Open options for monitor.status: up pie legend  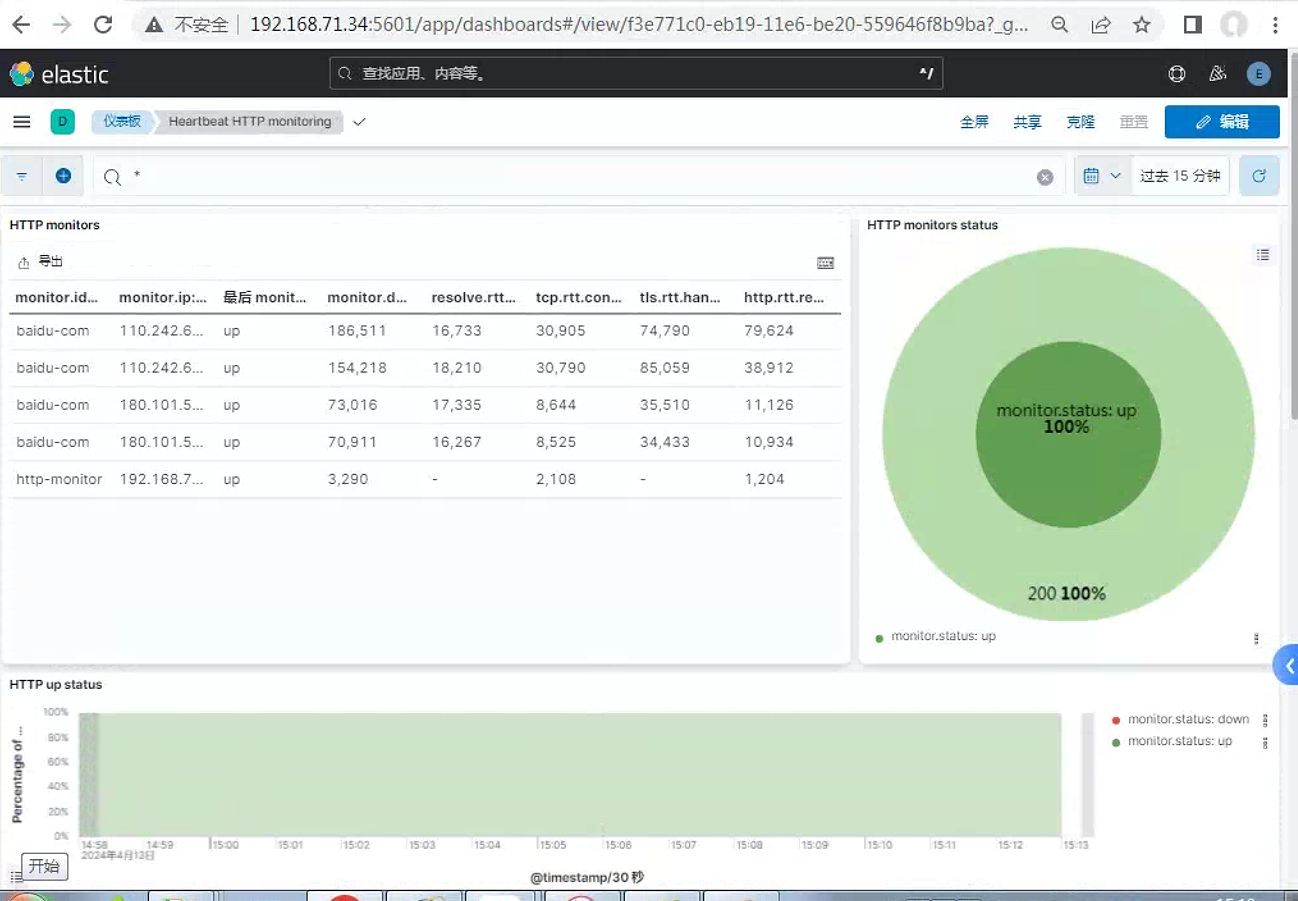pyautogui.click(x=1257, y=639)
